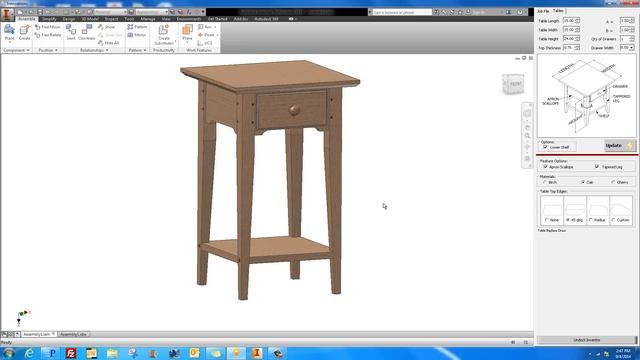Click the Update button
The height and width of the screenshot is (360, 640).
pos(620,146)
